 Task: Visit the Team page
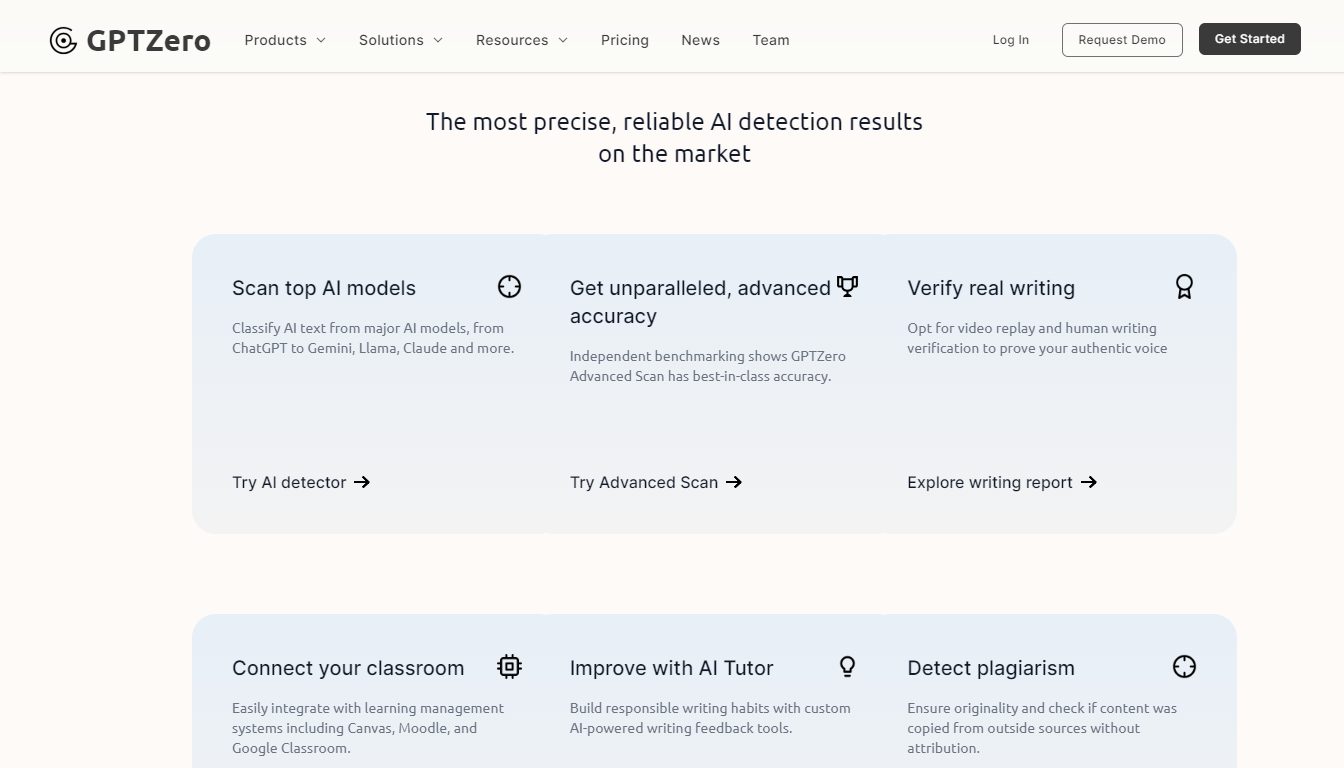click(x=771, y=40)
